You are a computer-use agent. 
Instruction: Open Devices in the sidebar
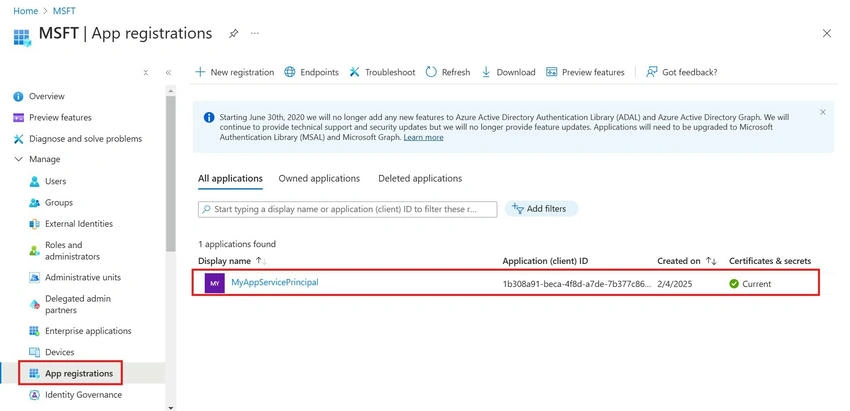60,352
